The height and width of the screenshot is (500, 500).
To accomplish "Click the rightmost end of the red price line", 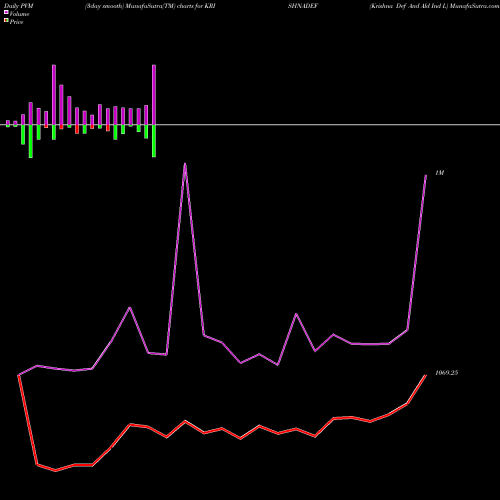I will tap(426, 375).
